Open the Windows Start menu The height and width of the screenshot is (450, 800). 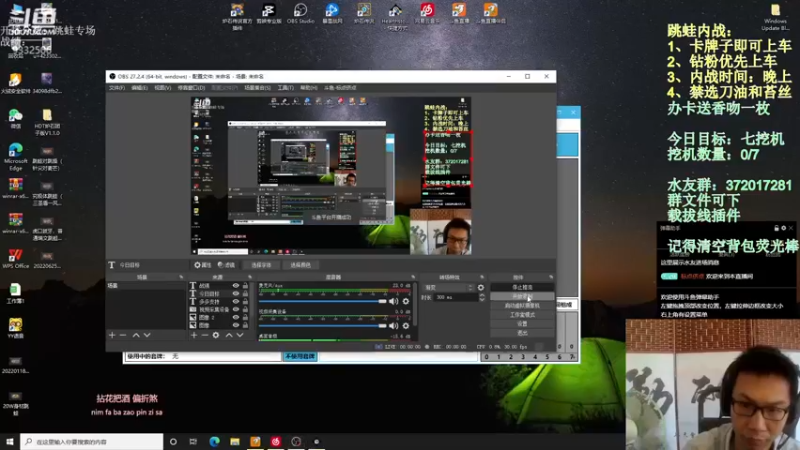pos(10,441)
